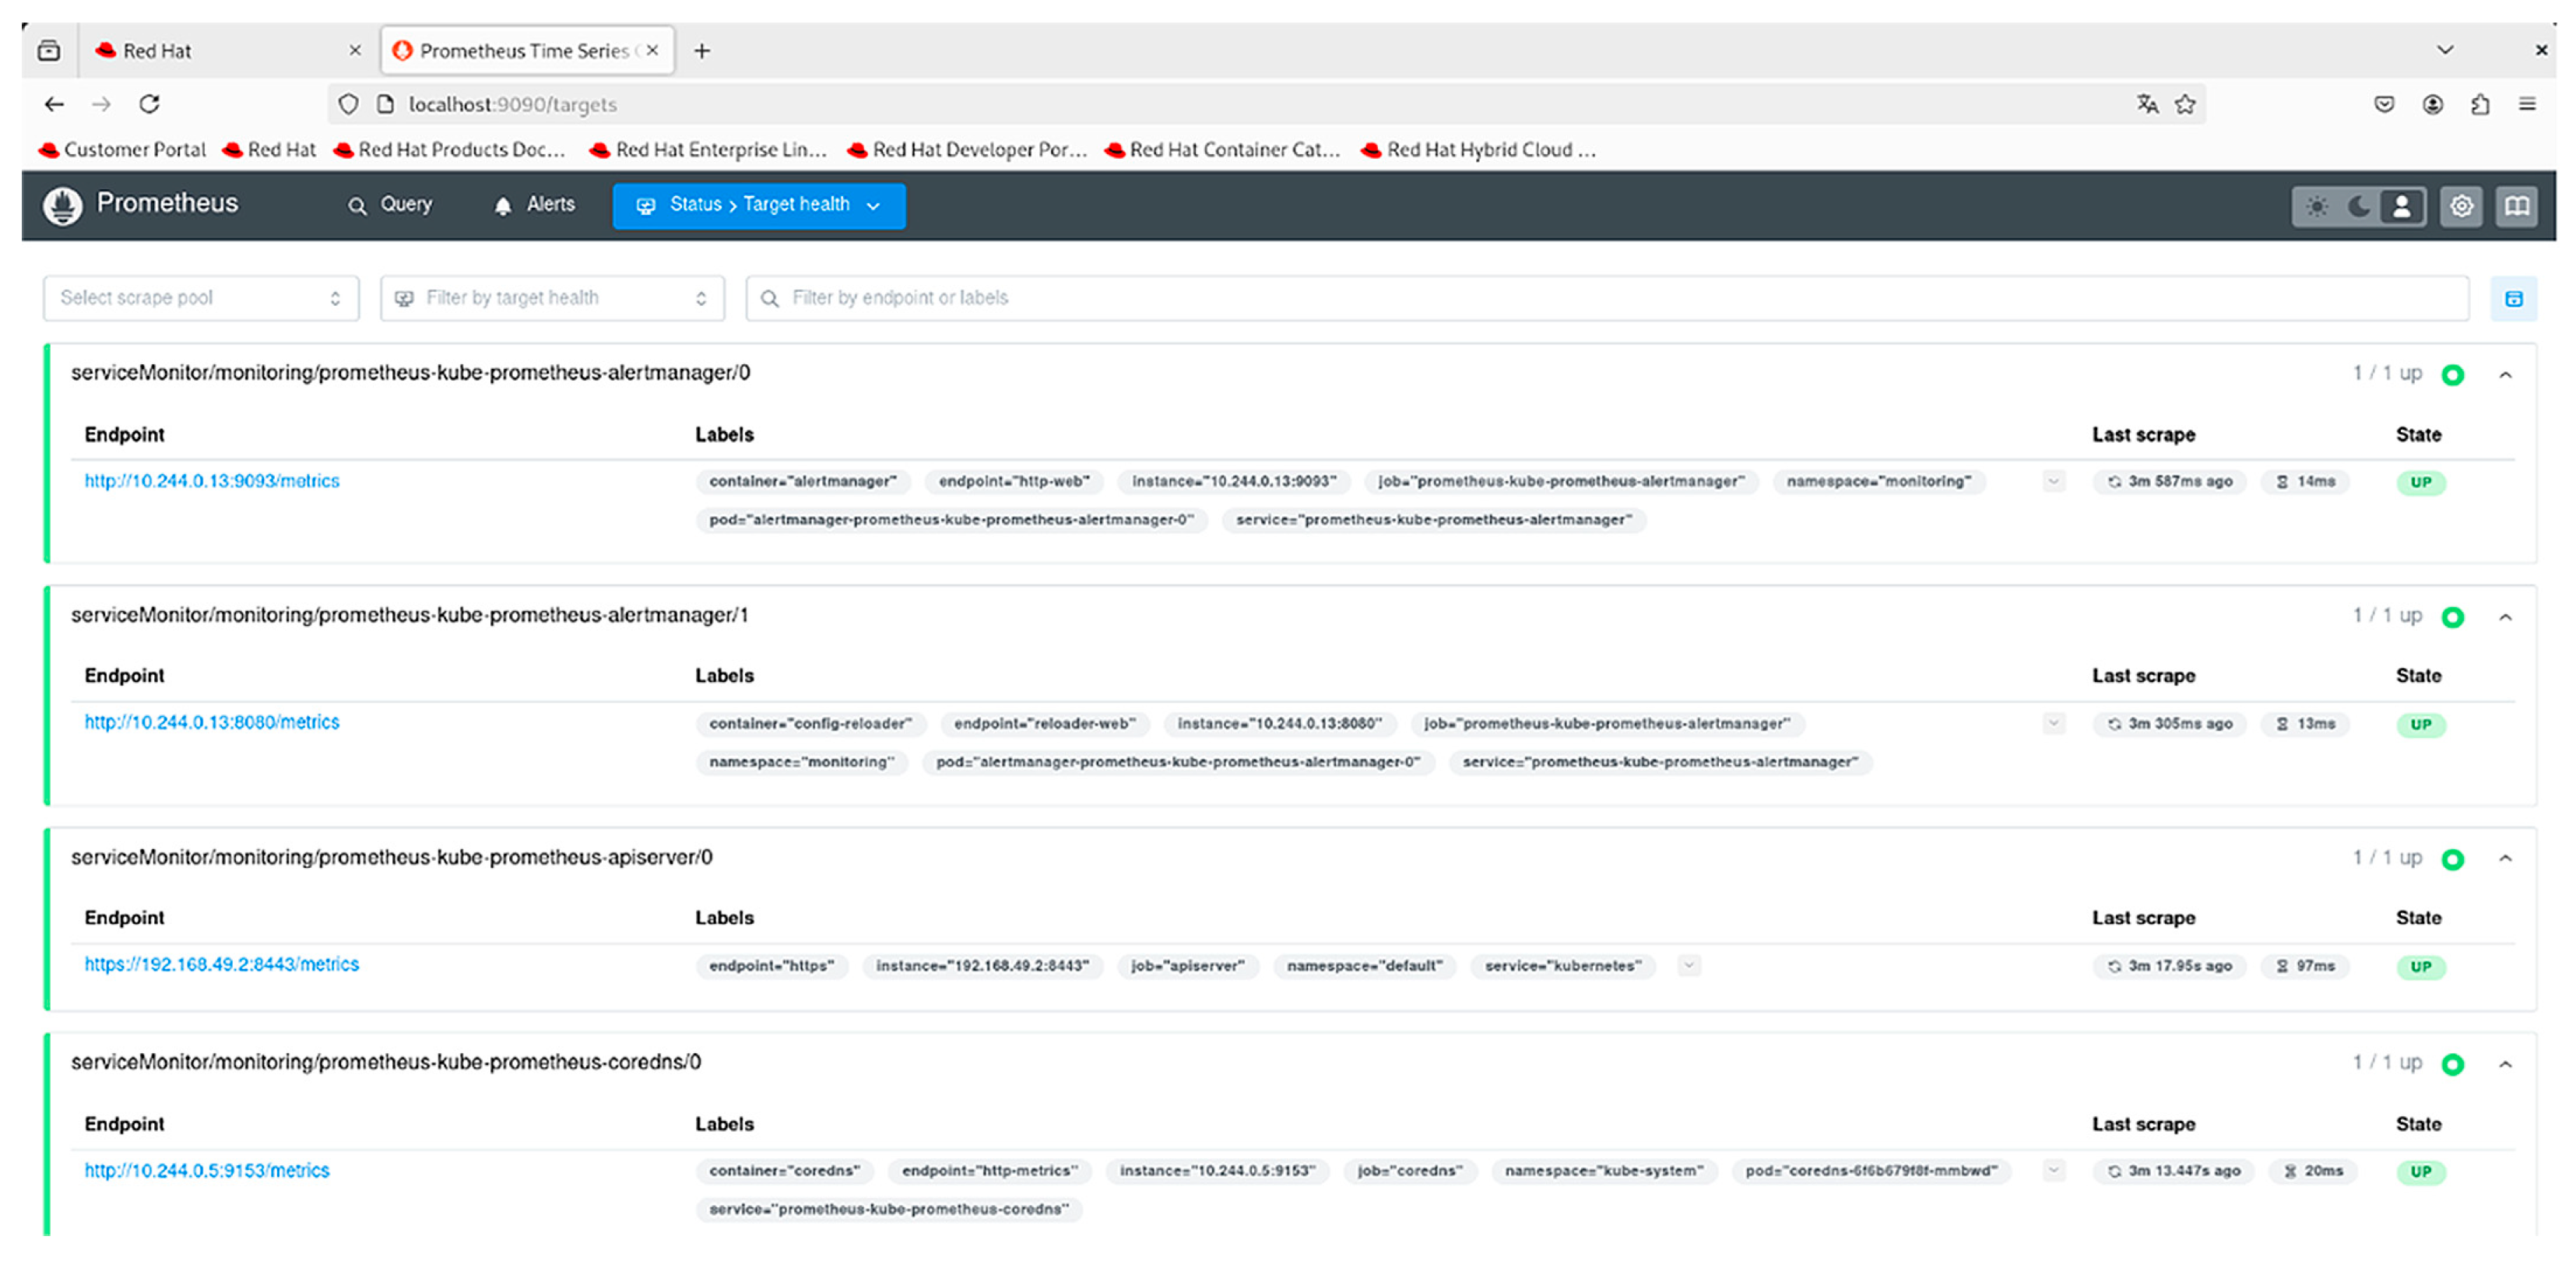Viewport: 2576px width, 1268px height.
Task: Open Filter by target health dropdown
Action: click(x=552, y=298)
